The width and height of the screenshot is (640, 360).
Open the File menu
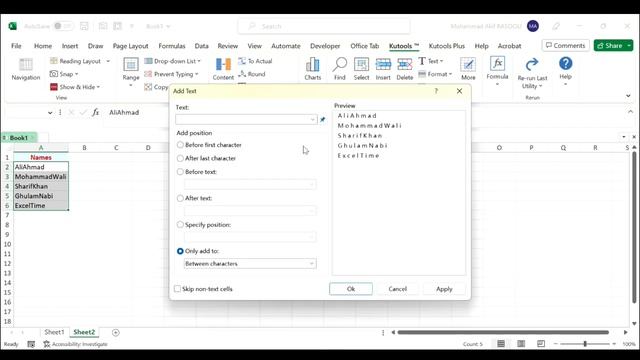[x=16, y=46]
